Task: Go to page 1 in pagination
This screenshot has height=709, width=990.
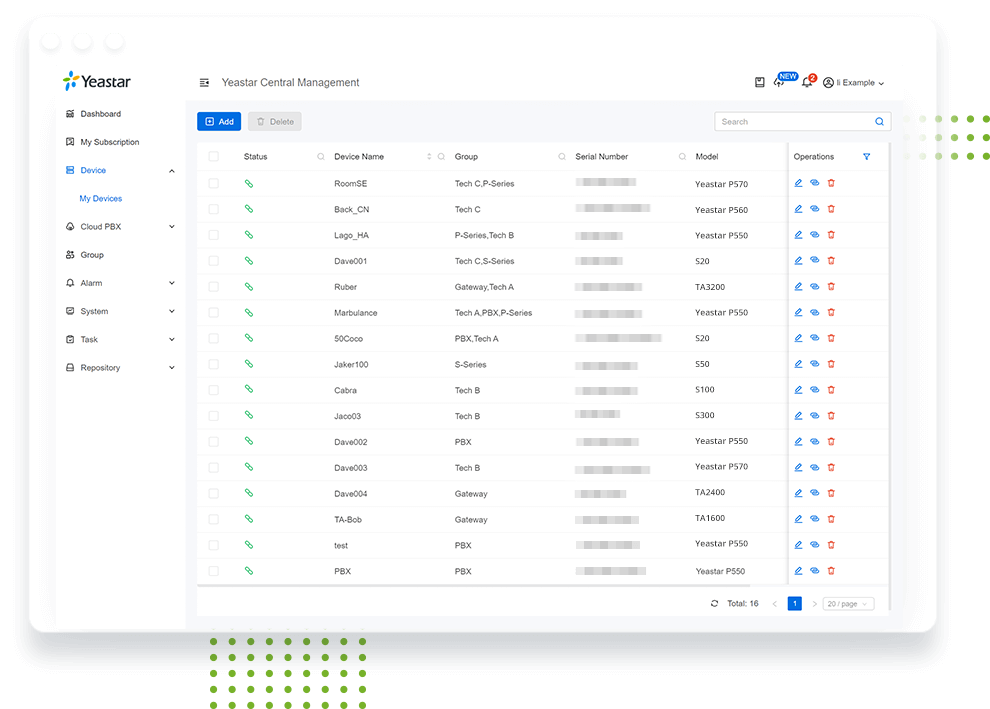Action: (x=794, y=604)
